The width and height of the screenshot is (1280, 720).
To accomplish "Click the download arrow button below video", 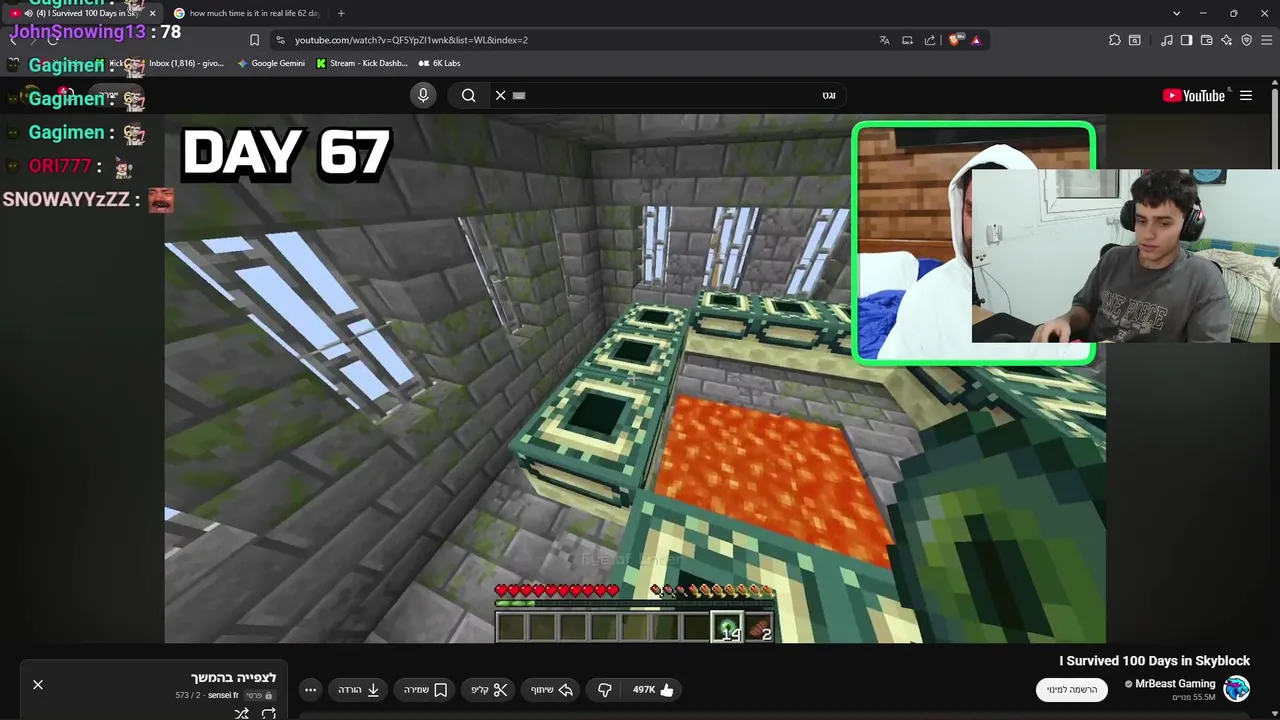I will 359,689.
